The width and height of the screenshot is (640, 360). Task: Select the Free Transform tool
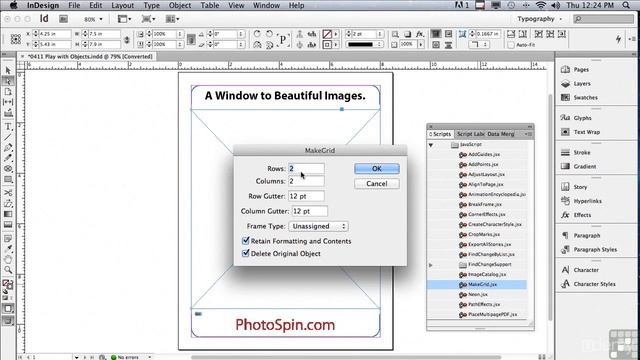[x=8, y=203]
